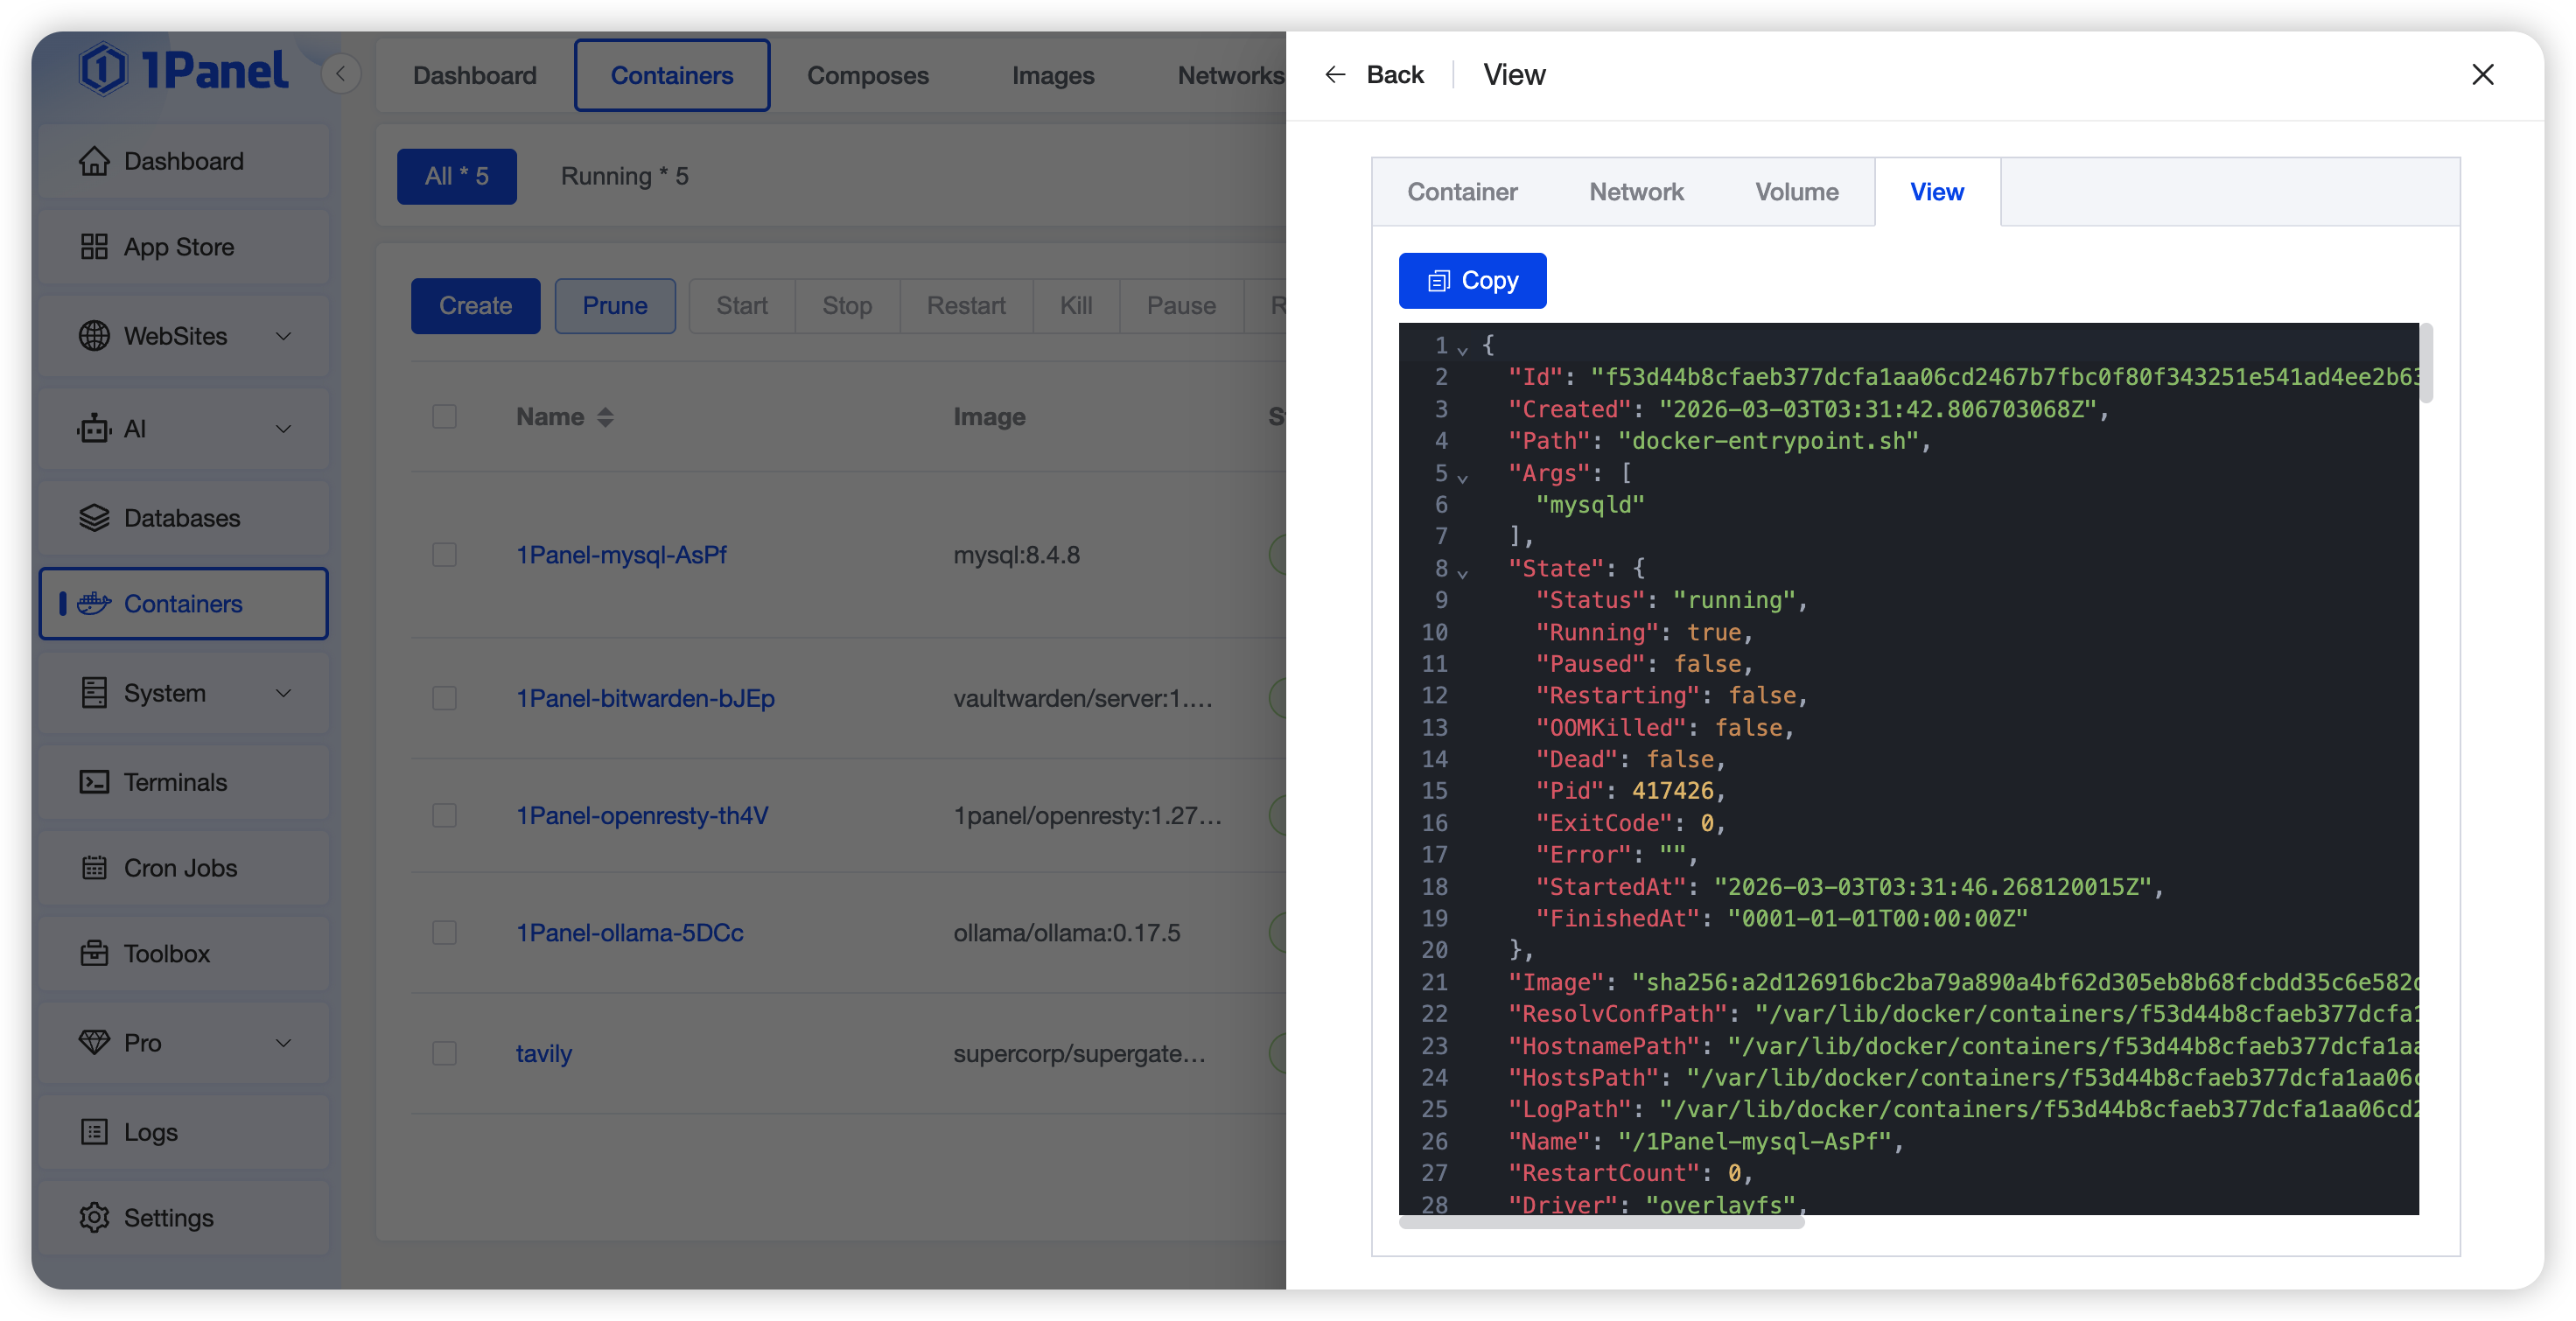
Task: Expand the AI sidebar submenu chevron
Action: (x=284, y=429)
